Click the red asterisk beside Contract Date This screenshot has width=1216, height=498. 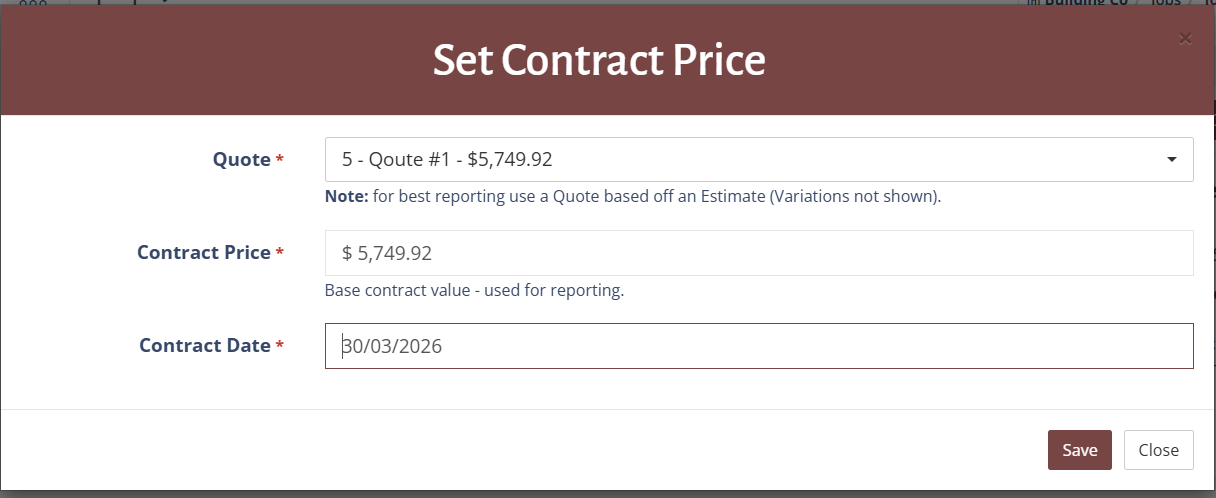click(x=279, y=347)
